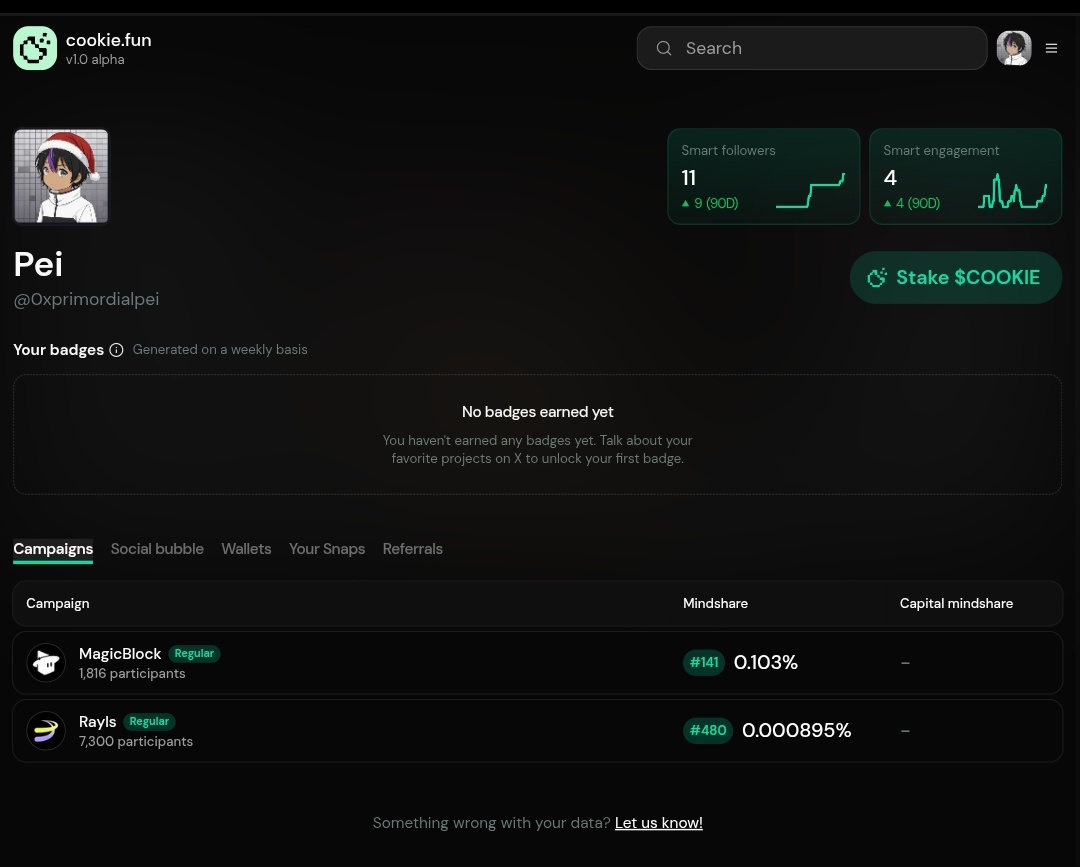Click the Stake $COOKIE button
The height and width of the screenshot is (867, 1080).
(955, 278)
